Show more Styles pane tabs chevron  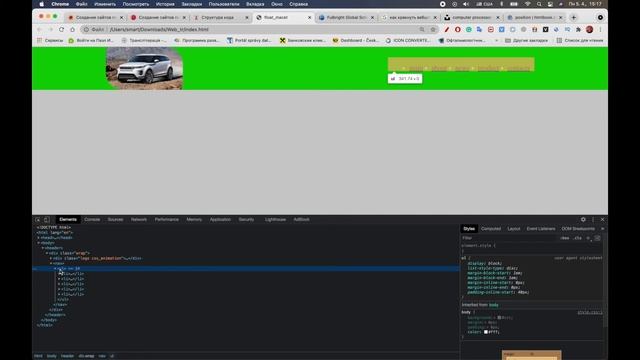[602, 229]
